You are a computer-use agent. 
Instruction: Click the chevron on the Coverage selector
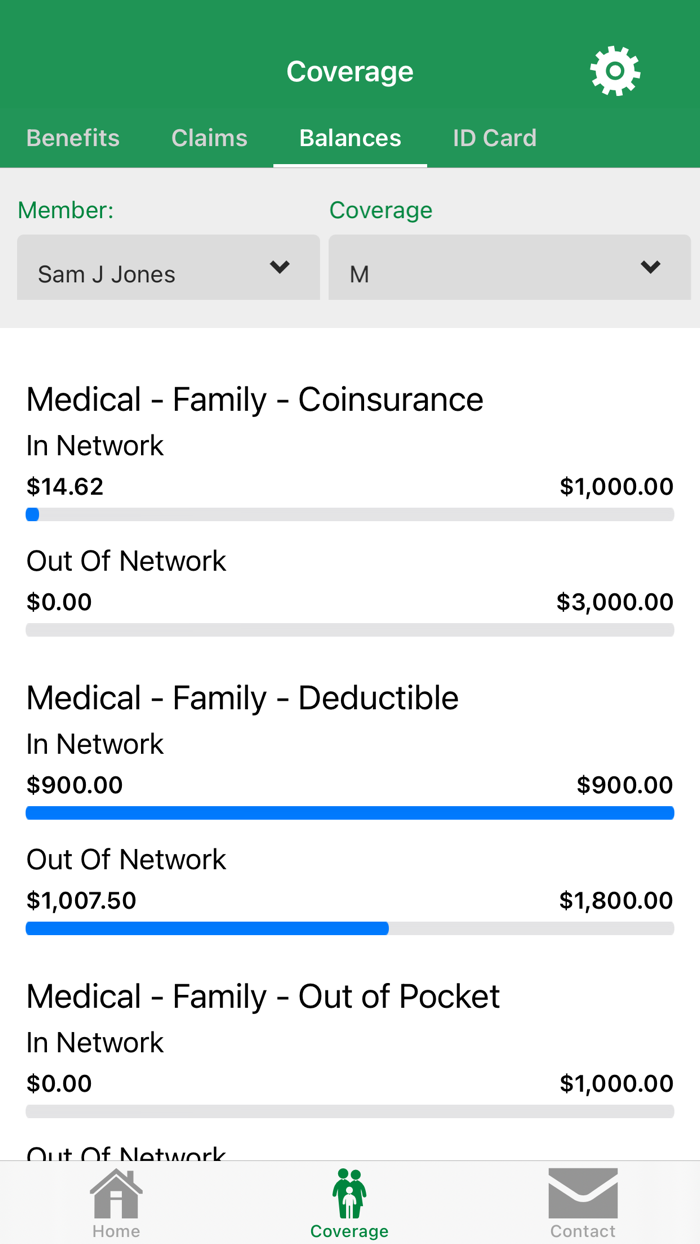click(x=650, y=267)
